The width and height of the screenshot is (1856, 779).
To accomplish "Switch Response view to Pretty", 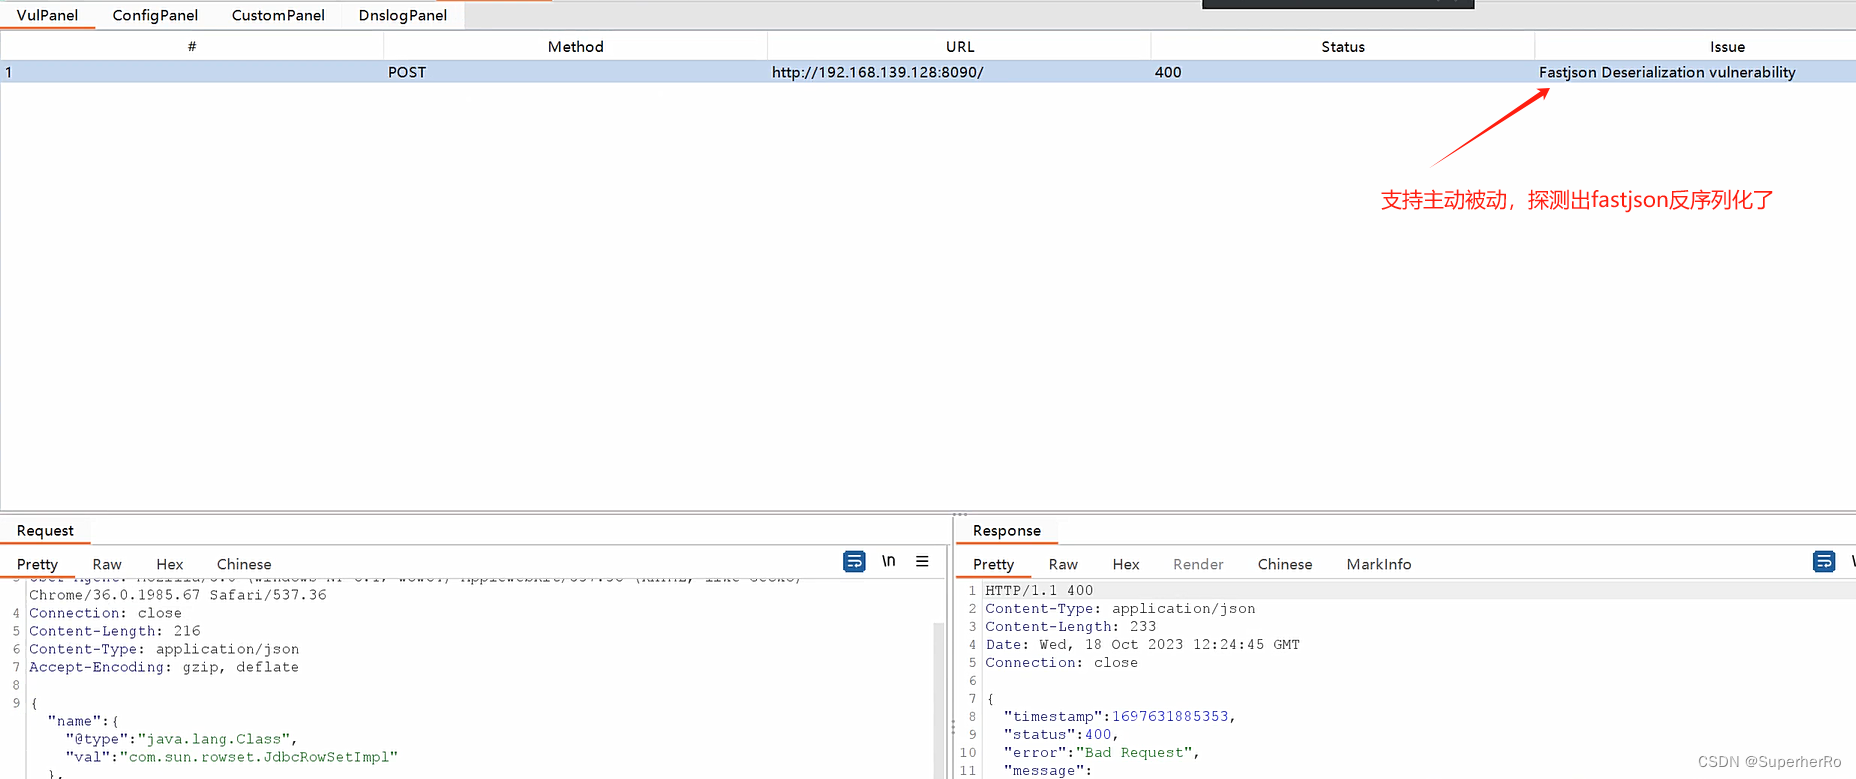I will [993, 564].
